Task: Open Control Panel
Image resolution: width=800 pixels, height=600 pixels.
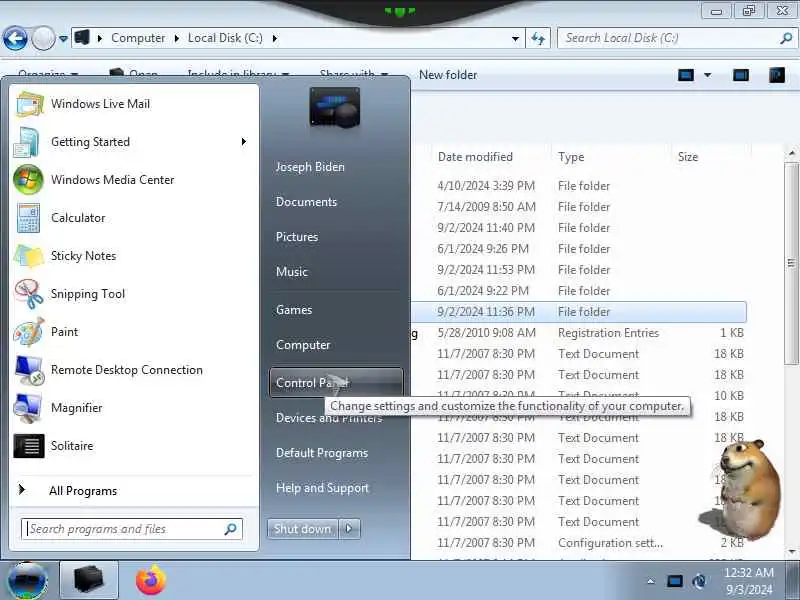Action: pos(336,383)
